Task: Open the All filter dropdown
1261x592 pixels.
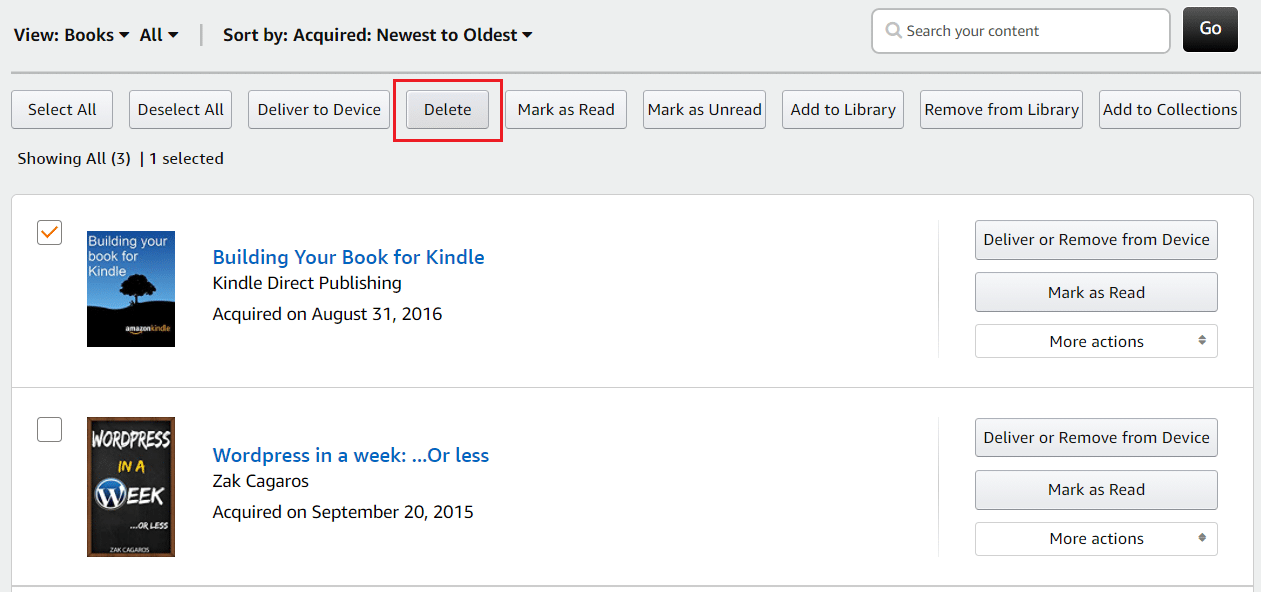Action: tap(159, 35)
